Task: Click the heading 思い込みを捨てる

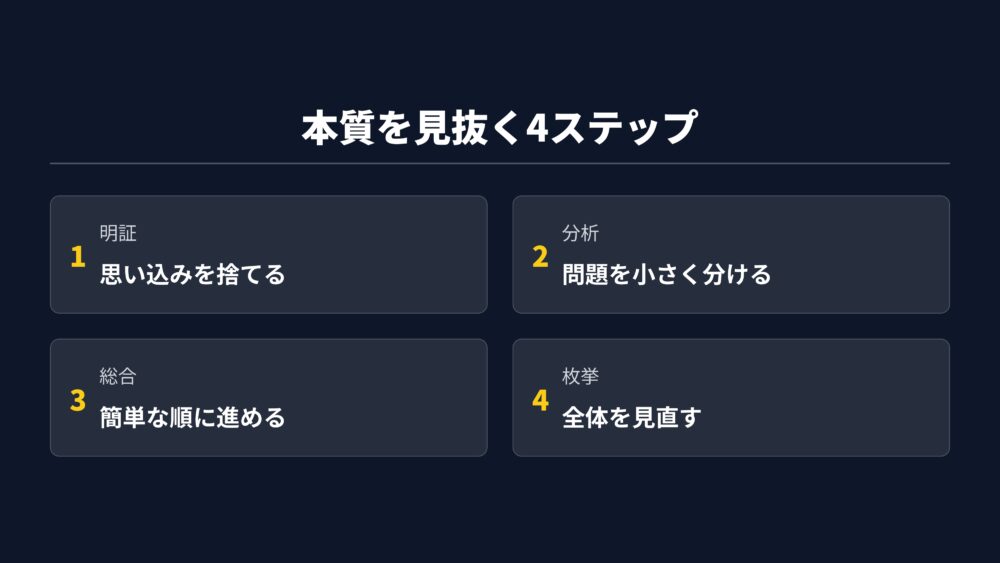Action: coord(192,274)
